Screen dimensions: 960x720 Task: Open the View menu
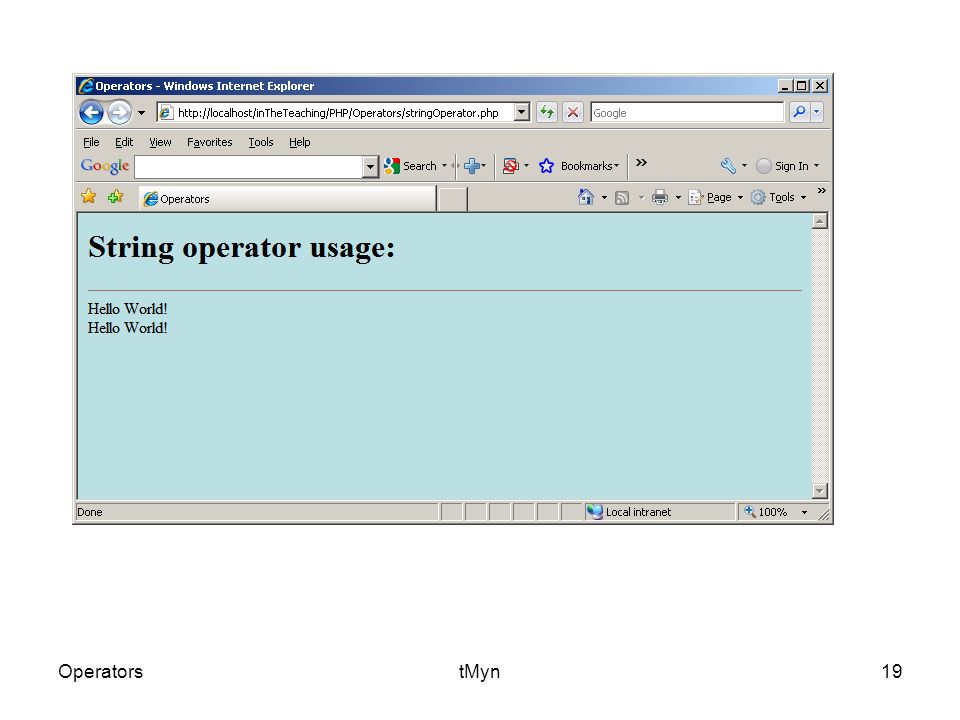pos(160,142)
